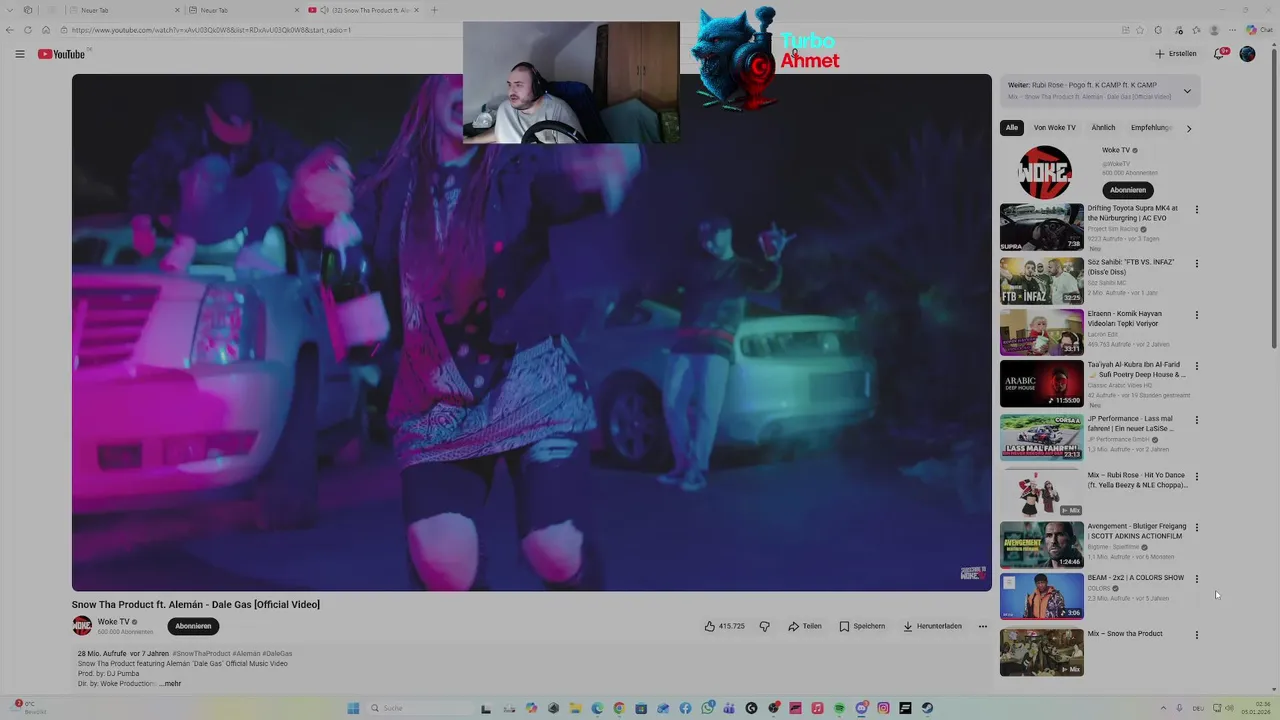Open JP Performance Lass mal fahren title
The width and height of the screenshot is (1280, 720).
[x=1131, y=423]
